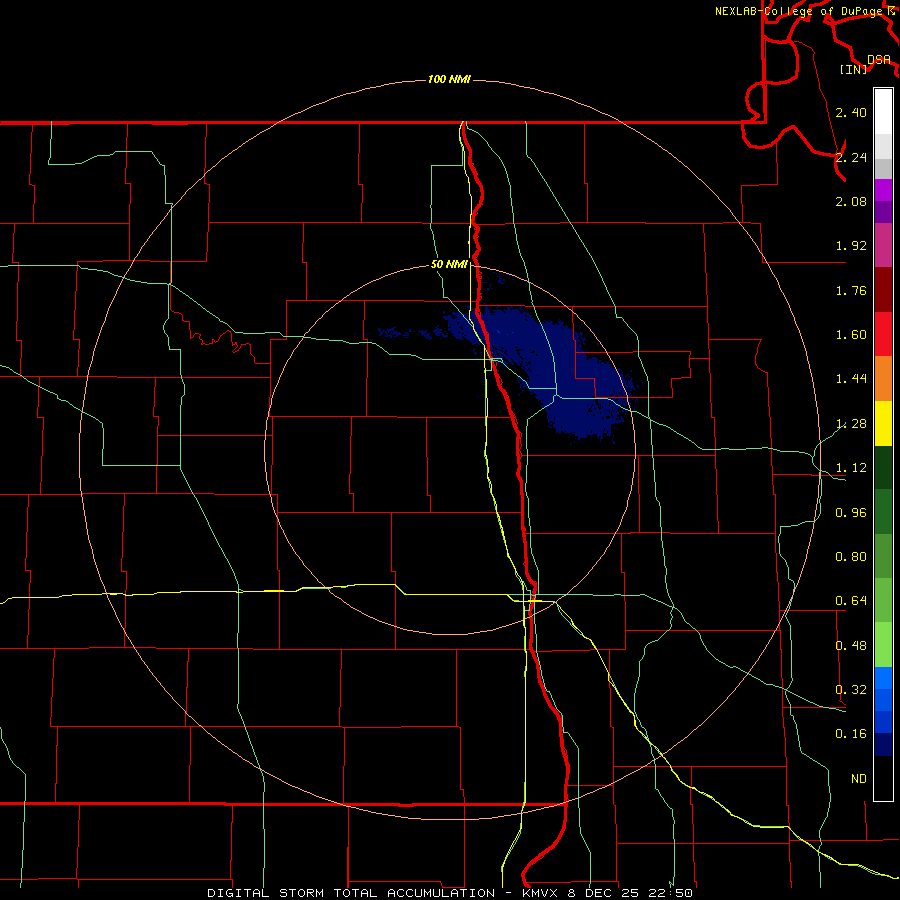900x900 pixels.
Task: Click the '22:50' time stamp
Action: (670, 893)
